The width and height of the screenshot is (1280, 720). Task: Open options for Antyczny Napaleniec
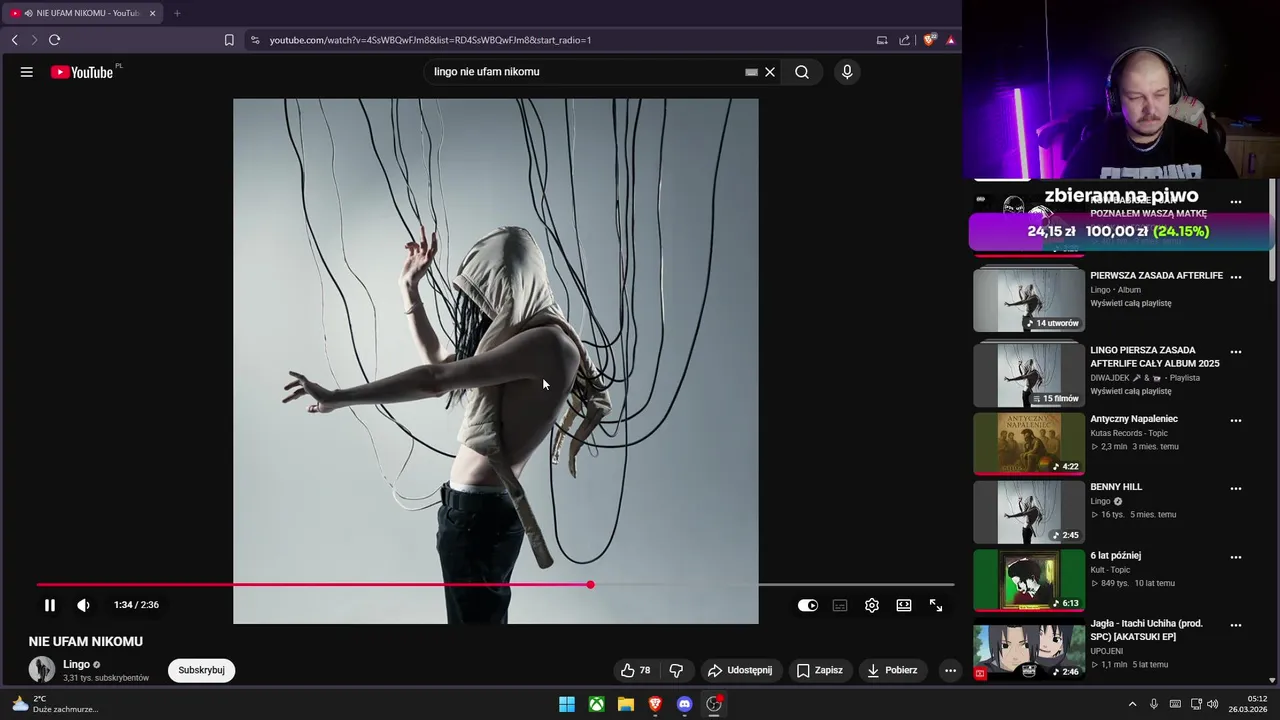tap(1236, 420)
